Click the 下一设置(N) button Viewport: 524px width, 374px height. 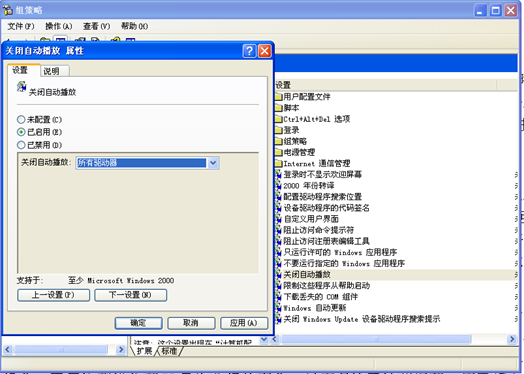tap(130, 295)
